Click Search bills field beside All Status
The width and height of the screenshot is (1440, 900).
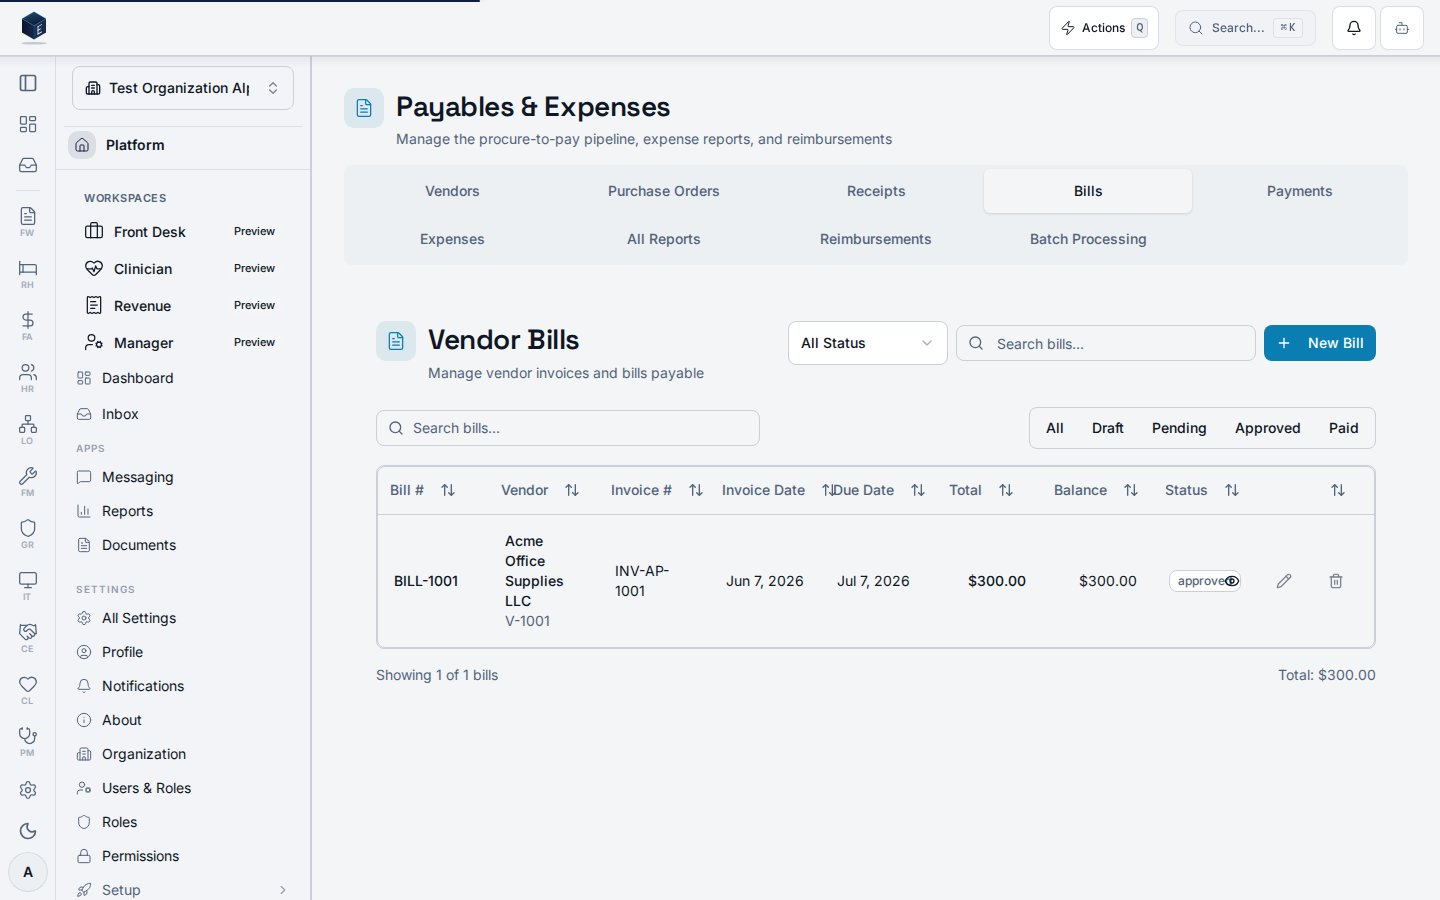pos(1106,343)
